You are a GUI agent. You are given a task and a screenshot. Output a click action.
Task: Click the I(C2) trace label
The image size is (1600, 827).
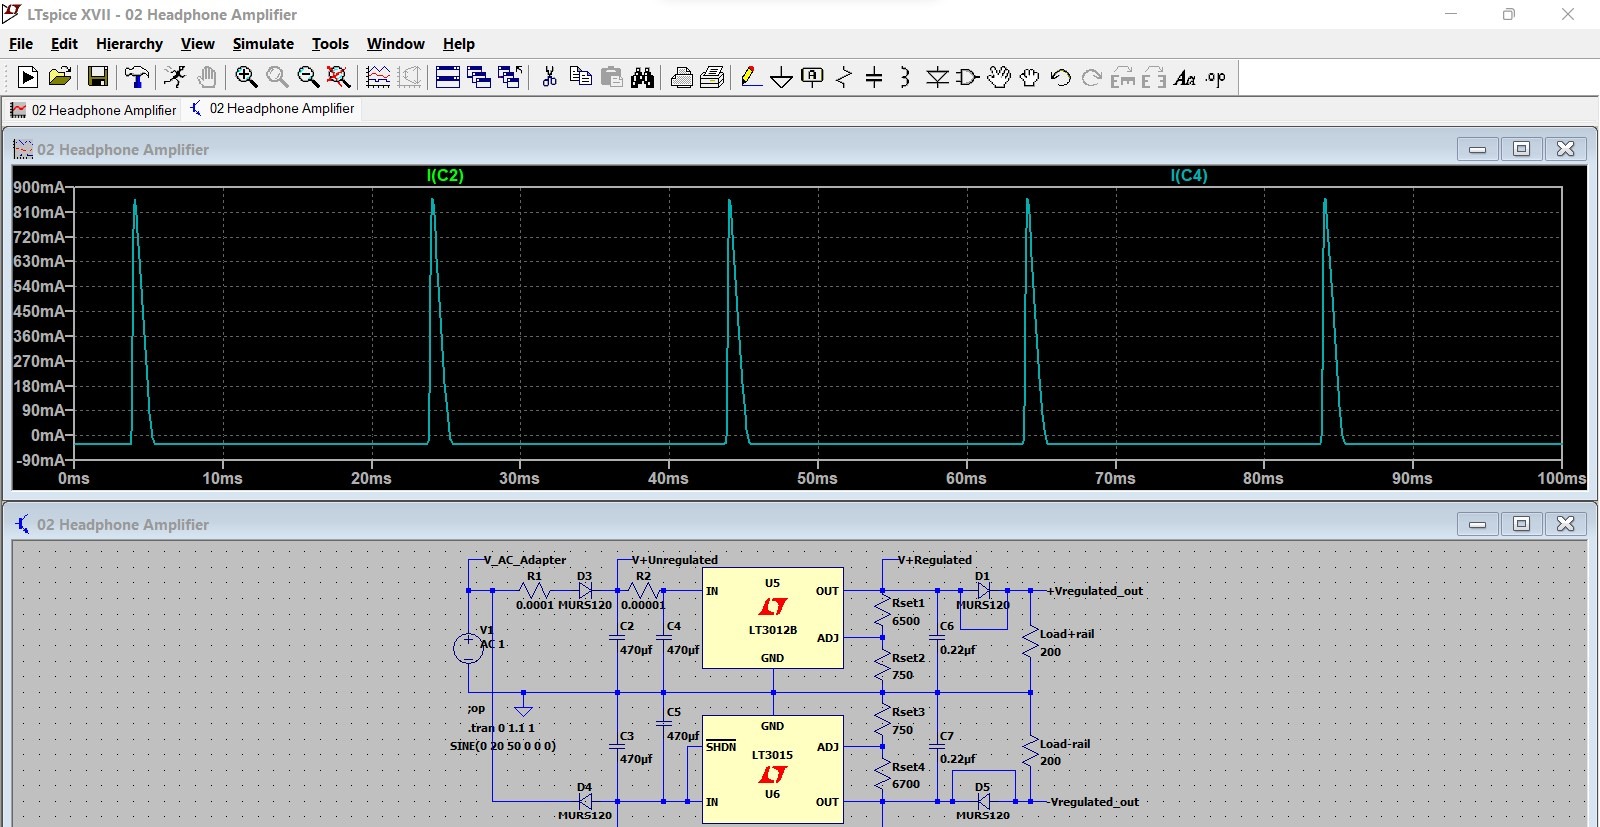tap(445, 175)
